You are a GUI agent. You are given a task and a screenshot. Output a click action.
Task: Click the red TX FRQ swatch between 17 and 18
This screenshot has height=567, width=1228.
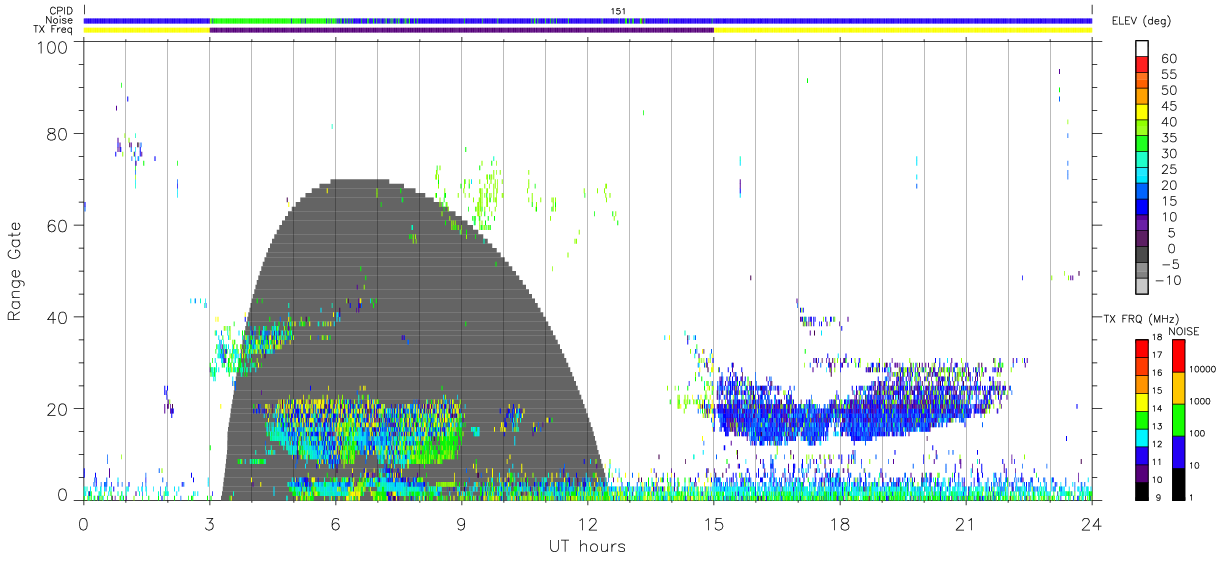1141,348
